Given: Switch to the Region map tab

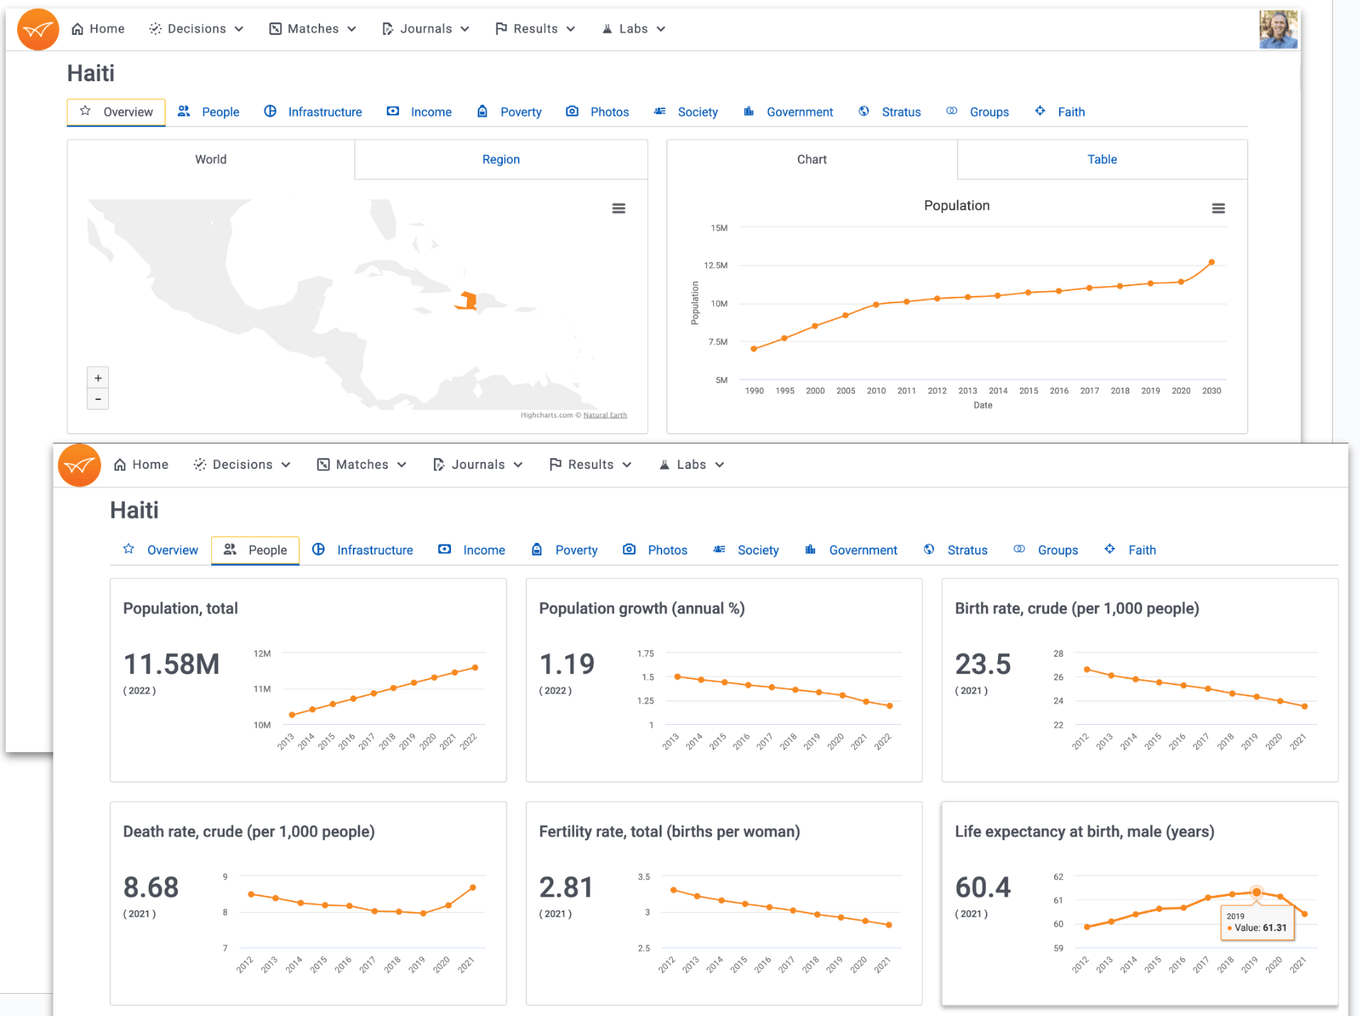Looking at the screenshot, I should [501, 159].
